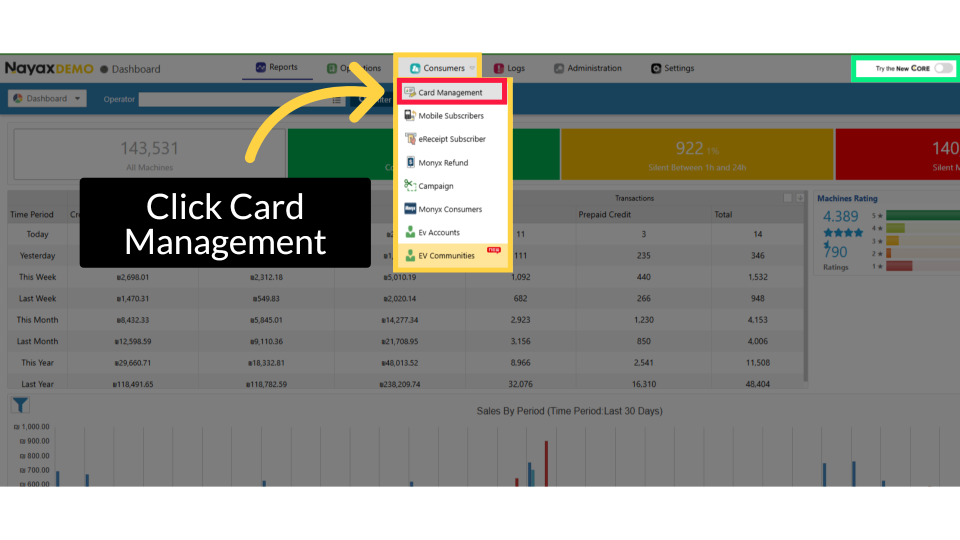Click the eReceipt Subscriber icon

(x=410, y=139)
